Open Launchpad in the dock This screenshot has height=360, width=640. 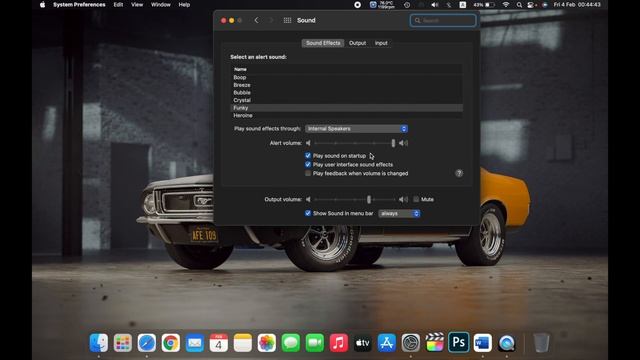123,343
